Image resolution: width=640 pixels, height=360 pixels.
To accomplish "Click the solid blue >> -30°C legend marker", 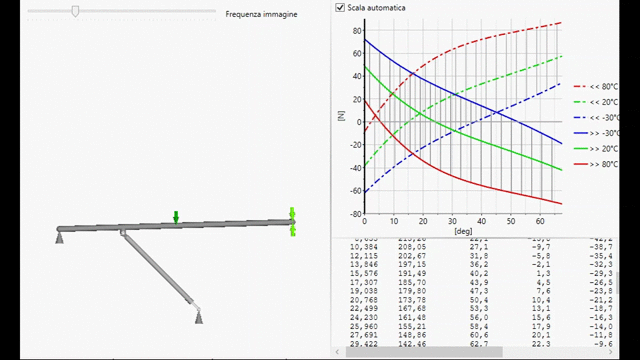I will click(580, 133).
